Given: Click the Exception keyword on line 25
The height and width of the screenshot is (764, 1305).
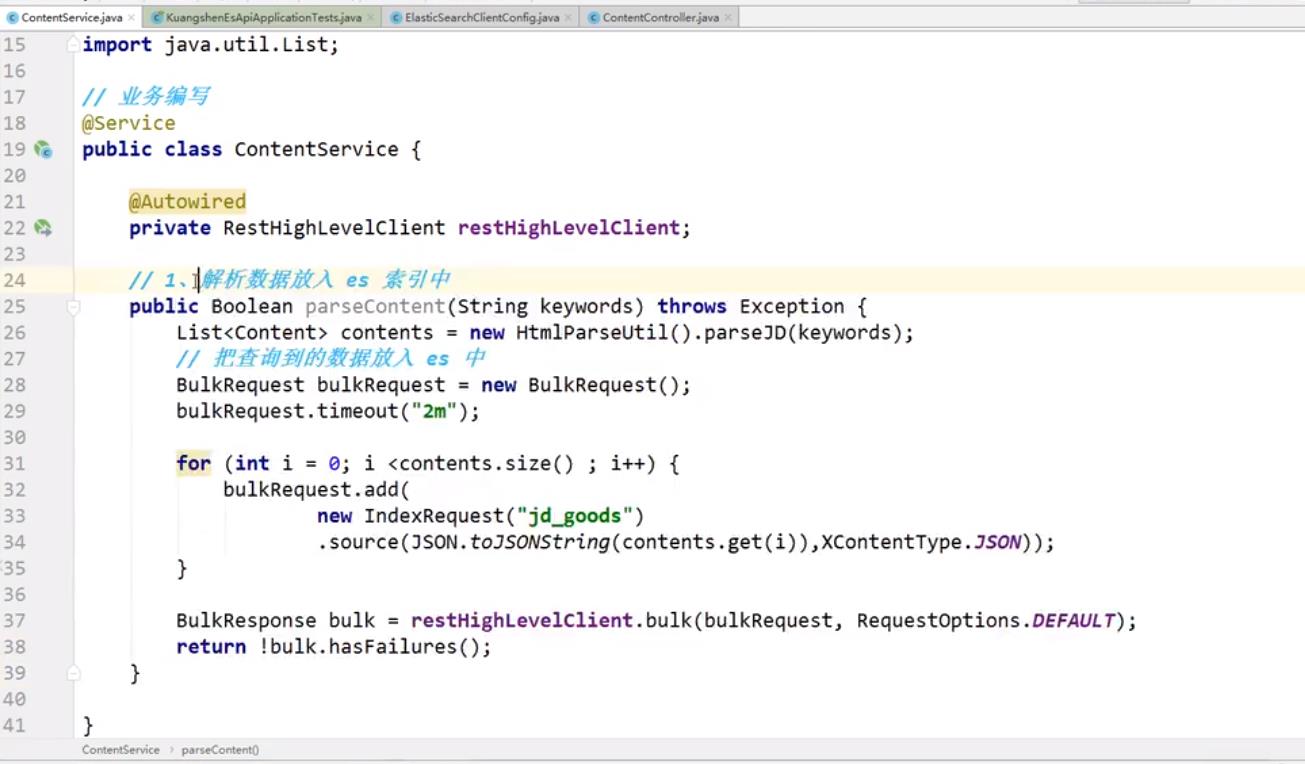Looking at the screenshot, I should point(792,306).
